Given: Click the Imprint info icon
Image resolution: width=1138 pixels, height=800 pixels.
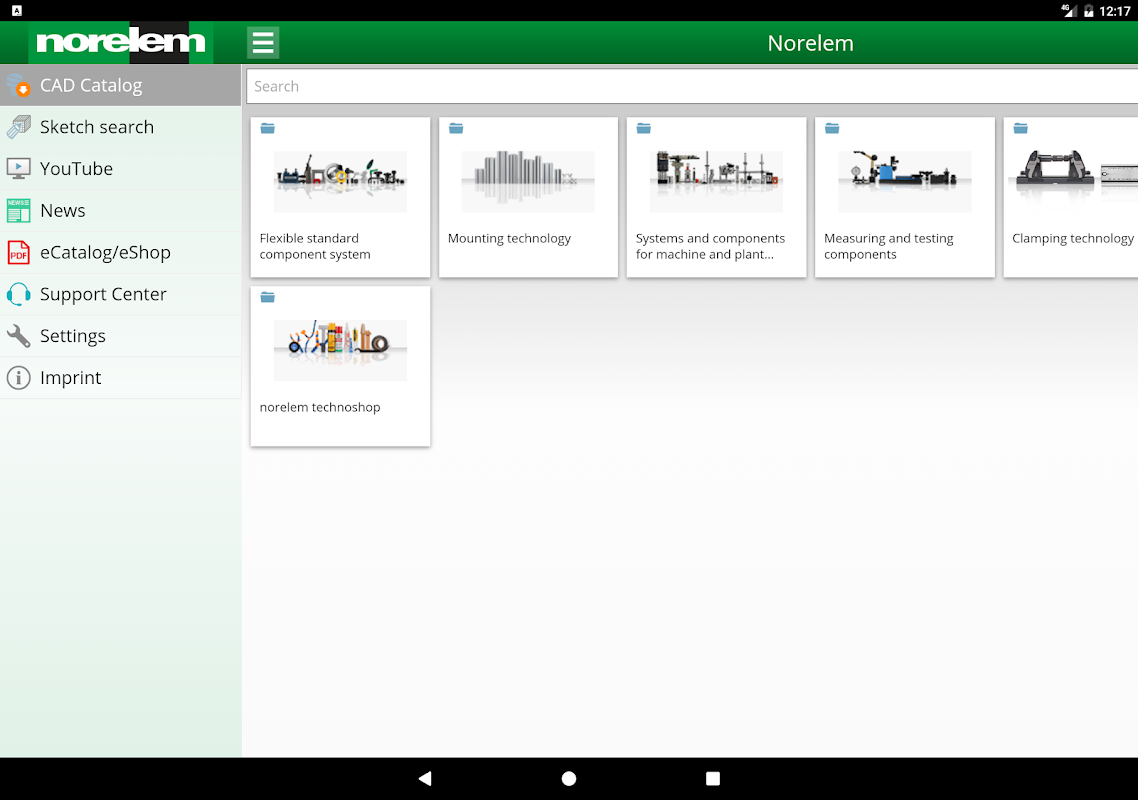Looking at the screenshot, I should click(18, 377).
